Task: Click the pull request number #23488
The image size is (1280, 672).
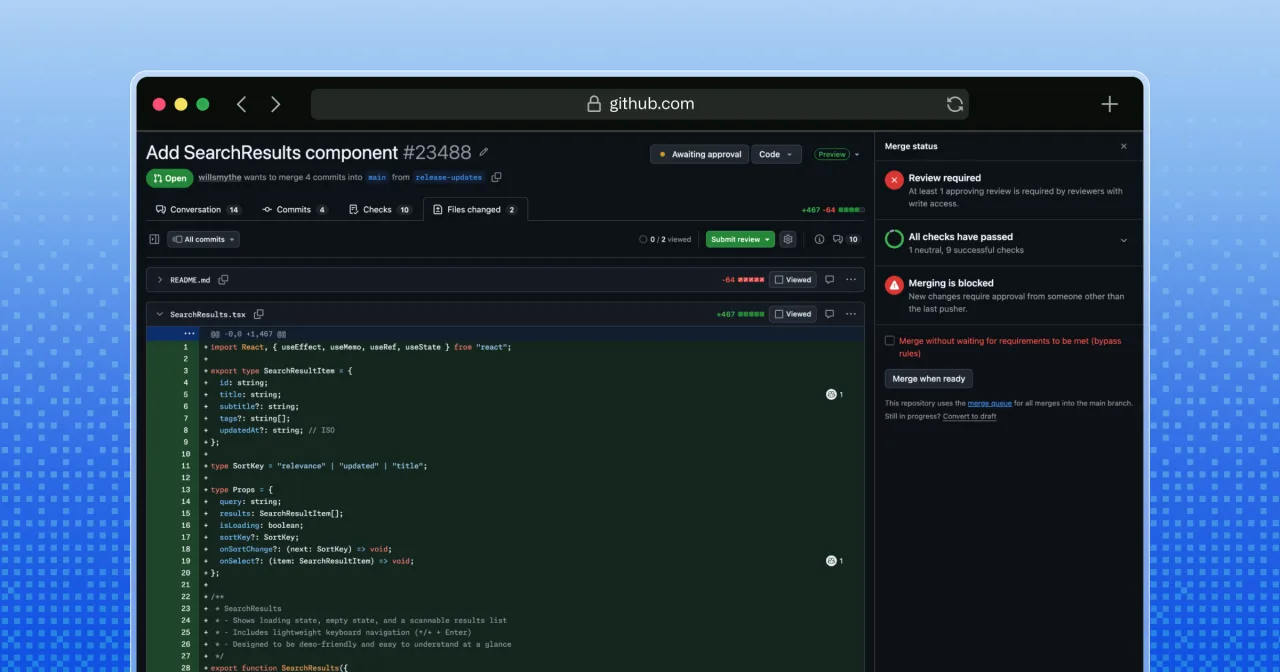Action: click(437, 153)
